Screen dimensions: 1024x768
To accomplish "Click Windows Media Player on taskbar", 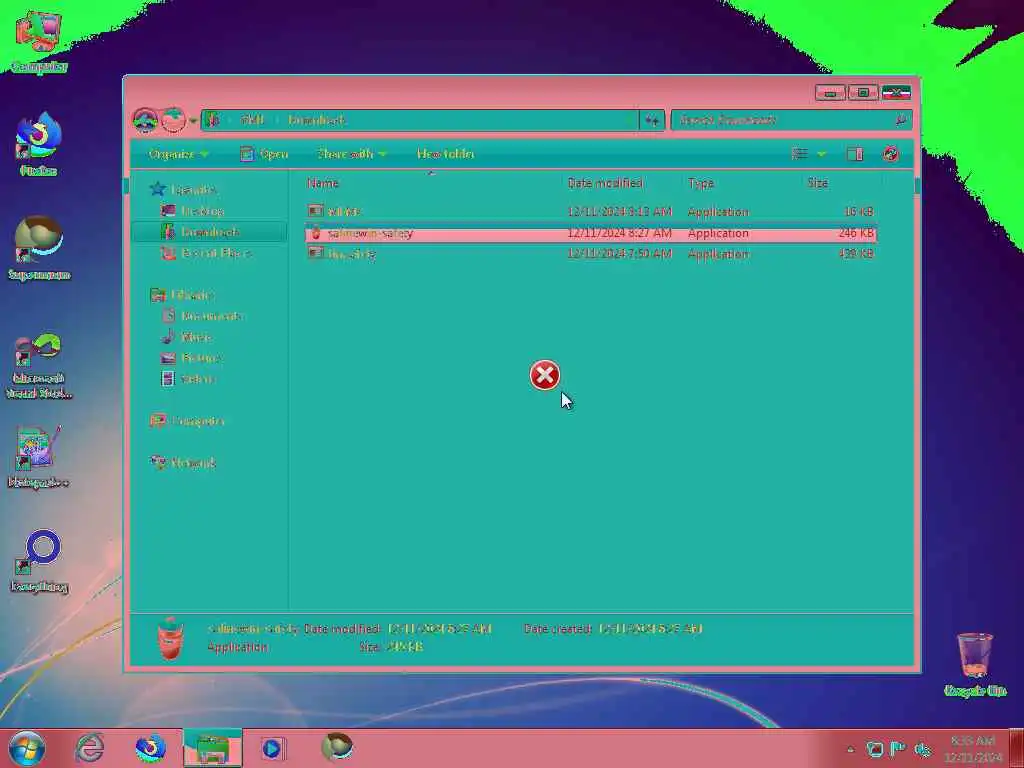I will coord(272,748).
